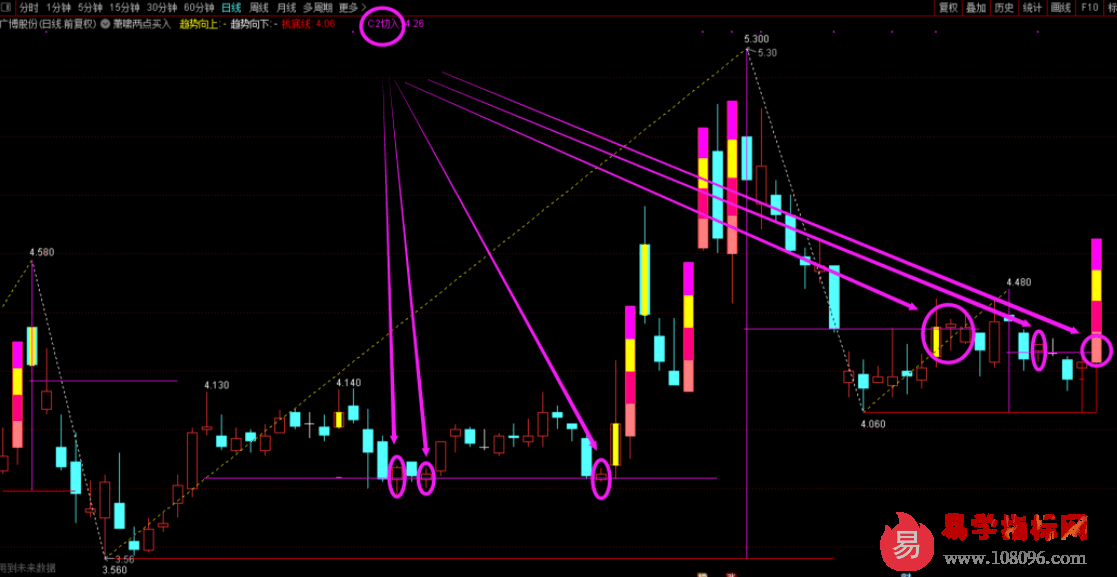Select the 30分钟 period tab

coord(161,7)
